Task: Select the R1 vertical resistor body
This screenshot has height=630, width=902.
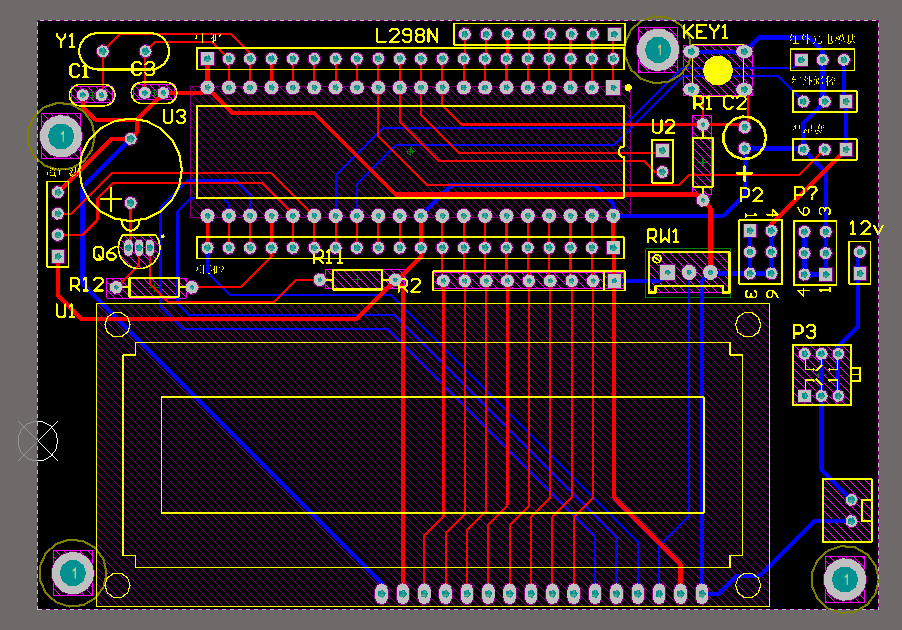Action: (x=702, y=162)
